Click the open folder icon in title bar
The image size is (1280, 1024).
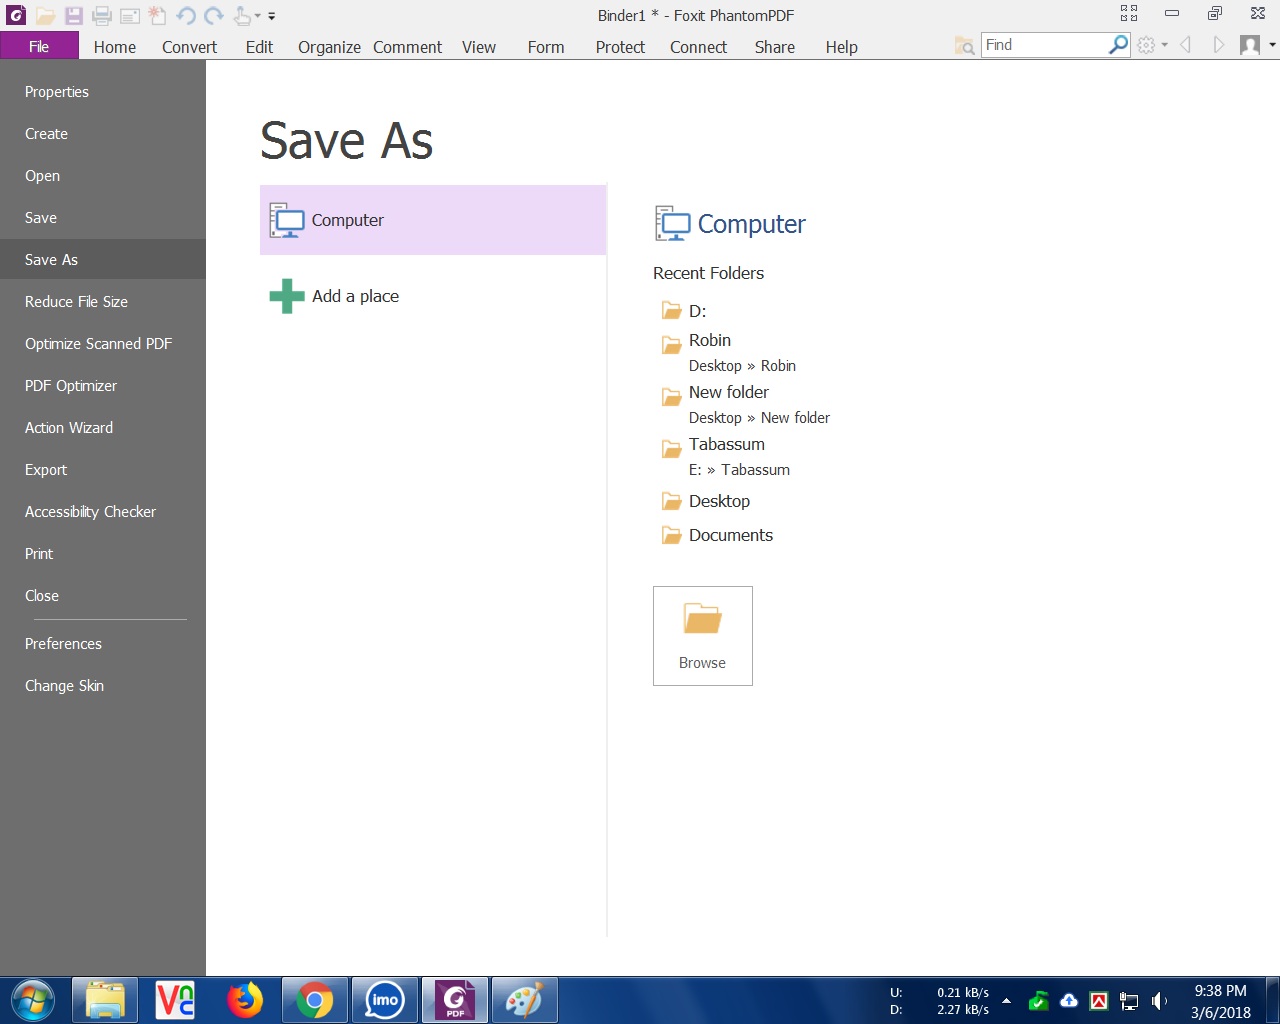(x=46, y=15)
